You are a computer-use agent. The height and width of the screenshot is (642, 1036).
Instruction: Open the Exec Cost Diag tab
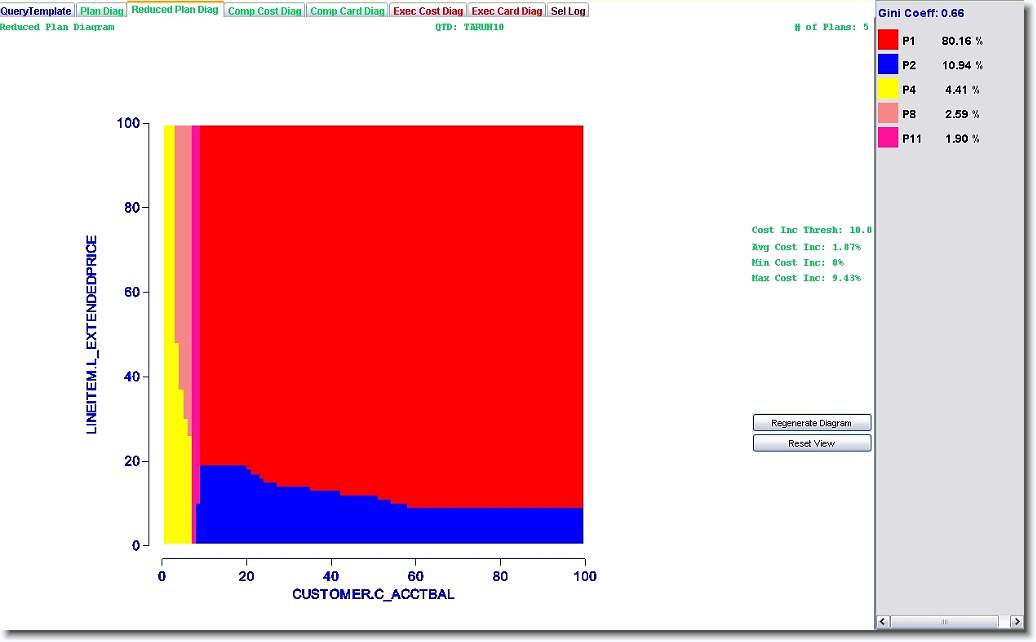click(428, 11)
